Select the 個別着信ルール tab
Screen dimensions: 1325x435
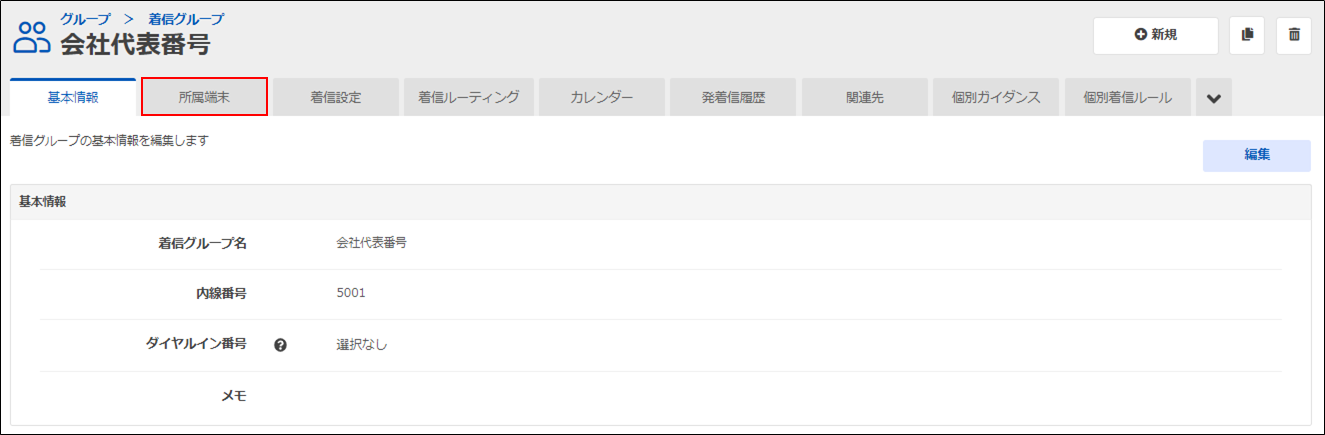pyautogui.click(x=1128, y=98)
